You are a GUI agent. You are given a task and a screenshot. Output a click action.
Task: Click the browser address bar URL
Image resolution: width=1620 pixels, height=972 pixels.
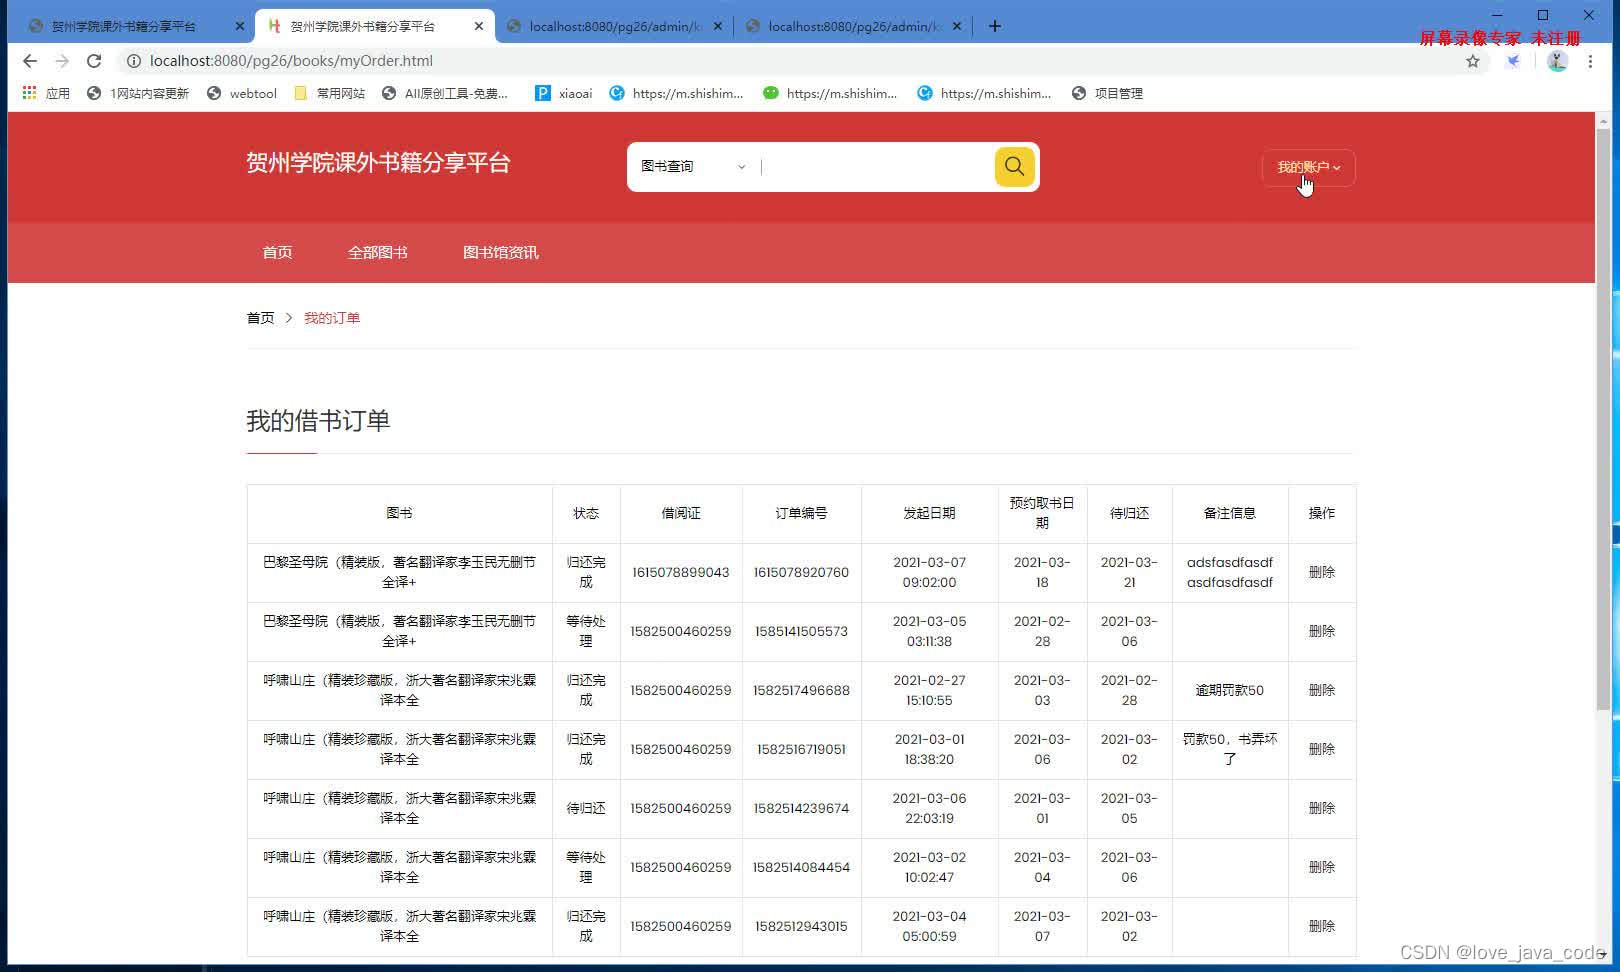click(291, 61)
